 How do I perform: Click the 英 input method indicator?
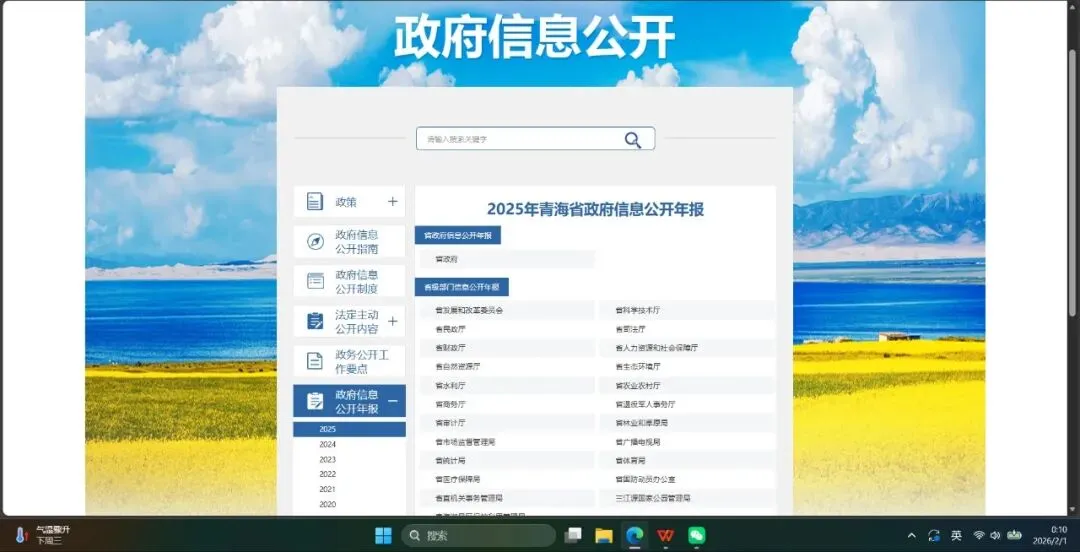click(x=956, y=535)
